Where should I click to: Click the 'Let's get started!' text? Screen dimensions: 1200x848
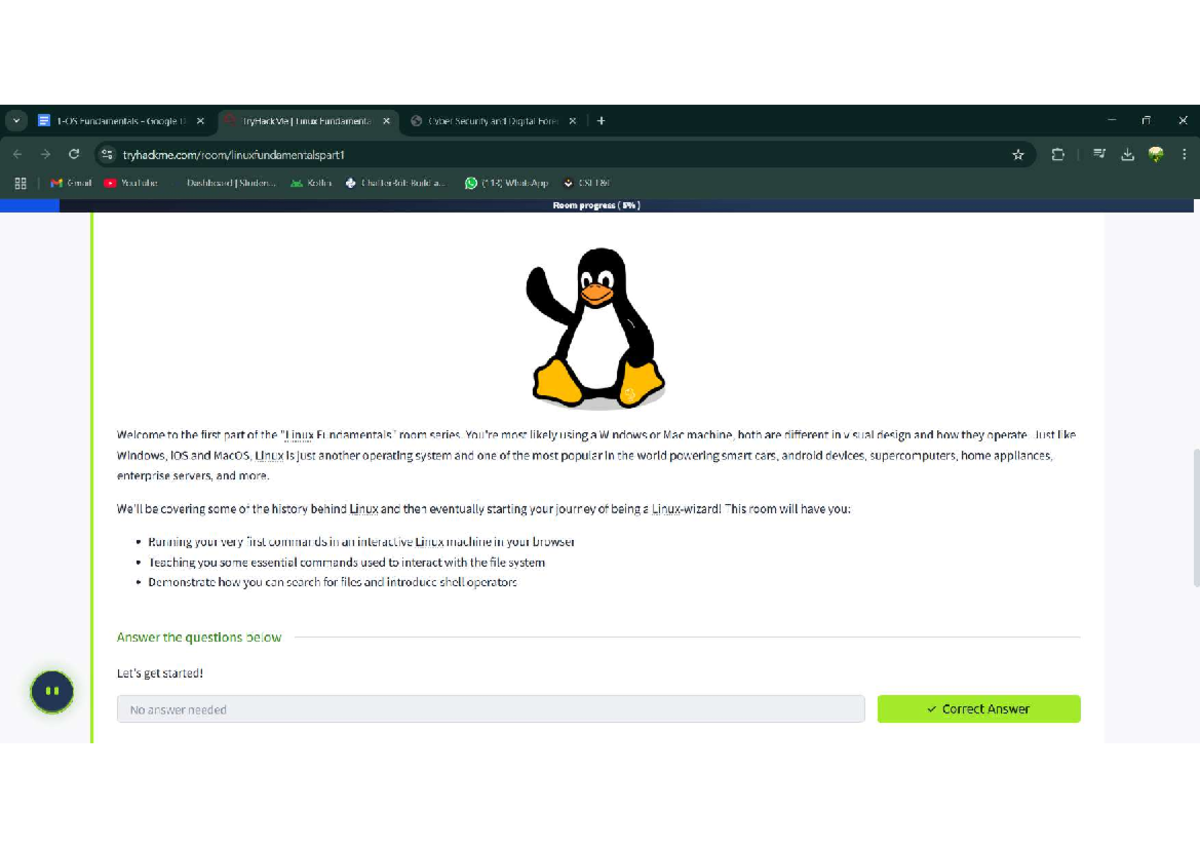point(160,673)
